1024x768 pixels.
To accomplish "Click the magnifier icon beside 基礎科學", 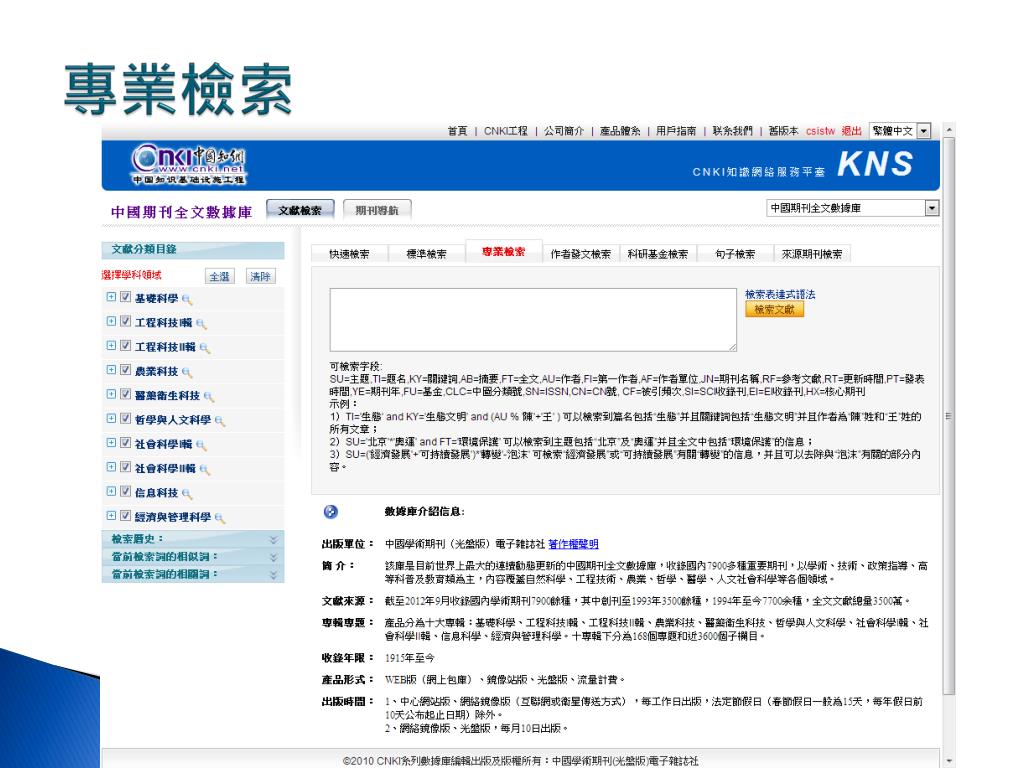I will pos(187,300).
